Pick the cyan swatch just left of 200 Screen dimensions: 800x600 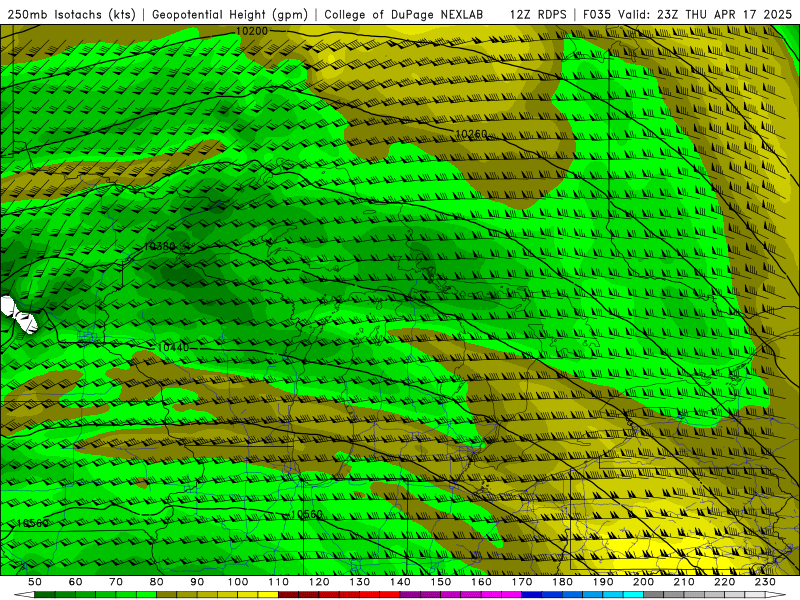[x=633, y=594]
